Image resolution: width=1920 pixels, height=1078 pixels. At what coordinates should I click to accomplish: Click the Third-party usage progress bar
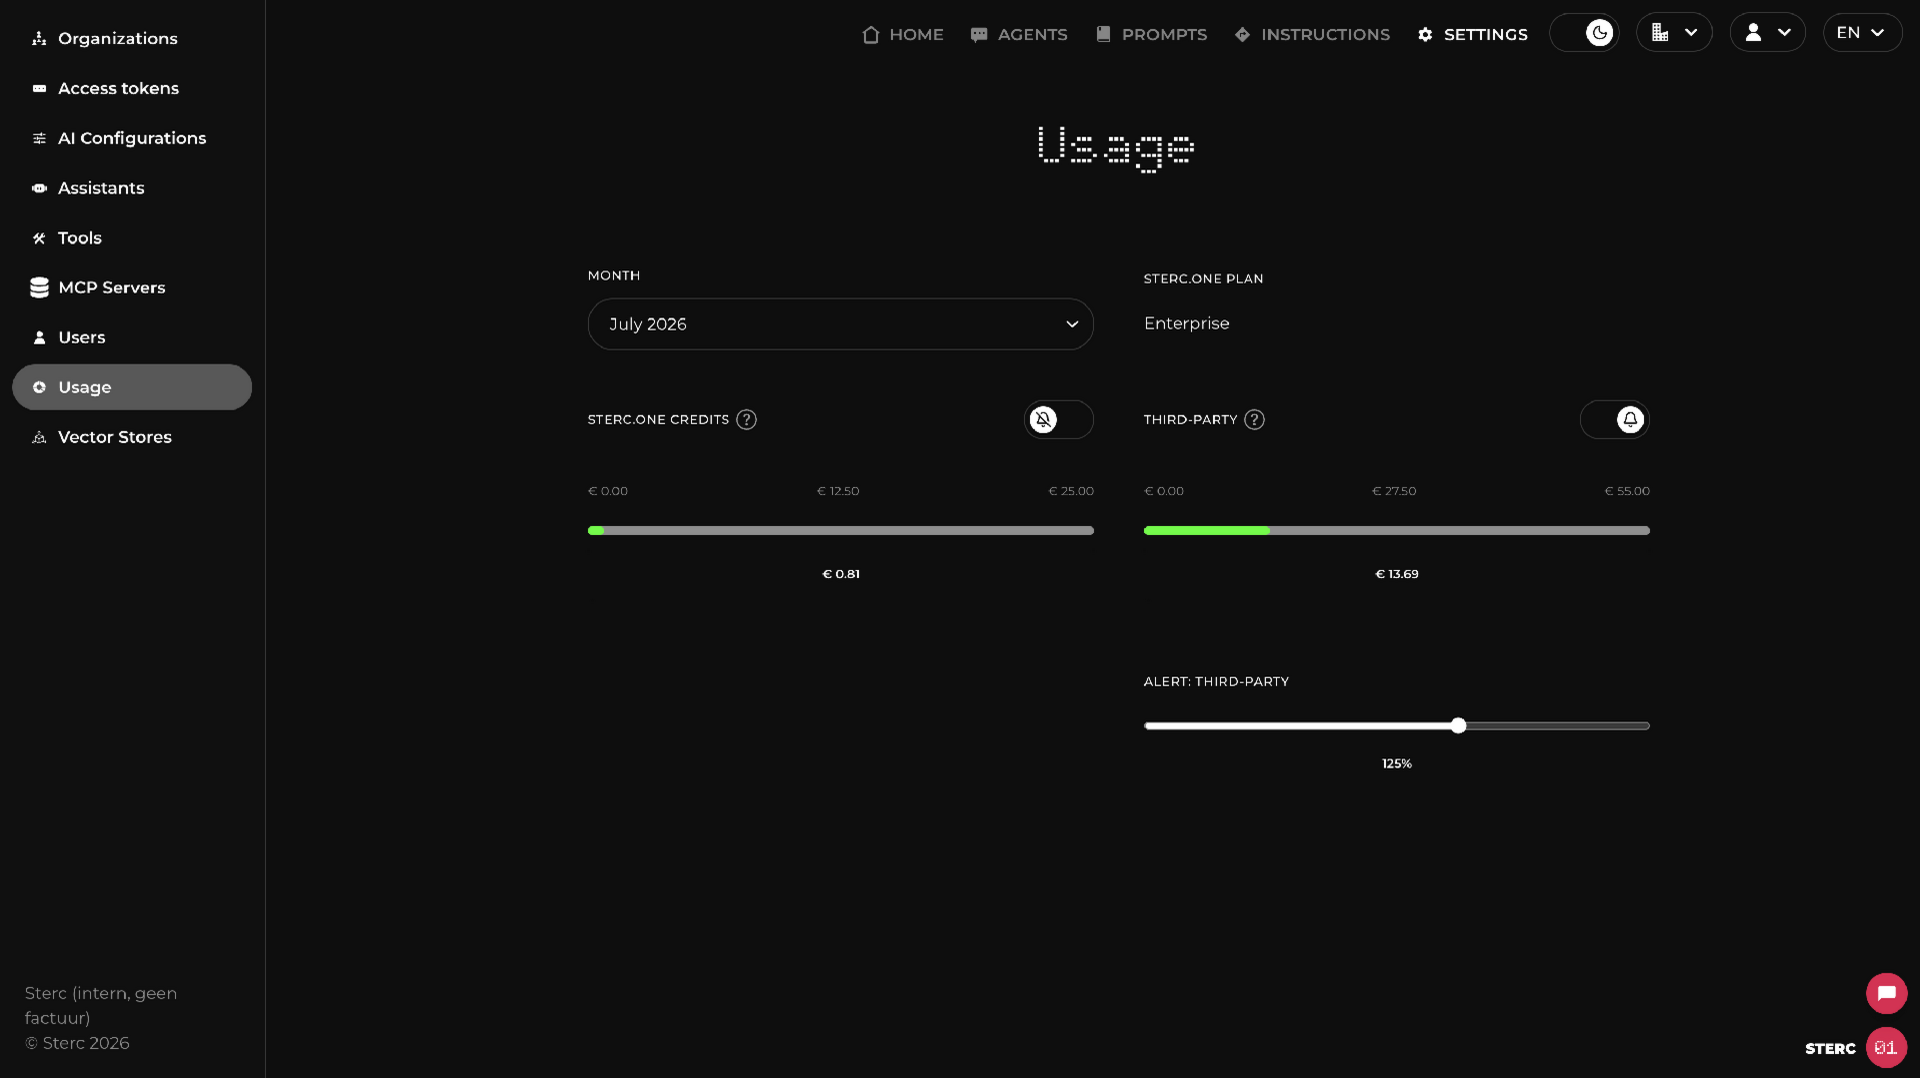(1396, 531)
